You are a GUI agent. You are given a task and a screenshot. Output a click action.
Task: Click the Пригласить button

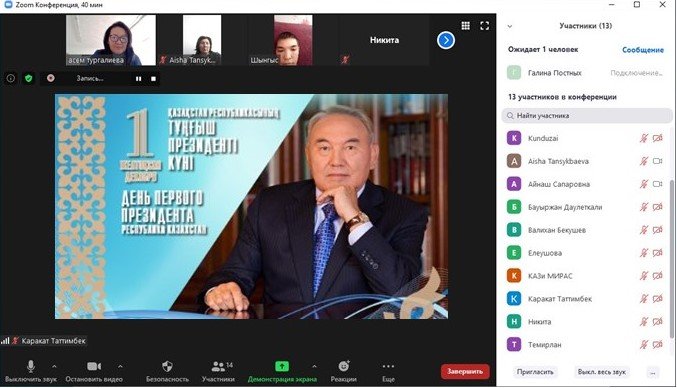(535, 372)
